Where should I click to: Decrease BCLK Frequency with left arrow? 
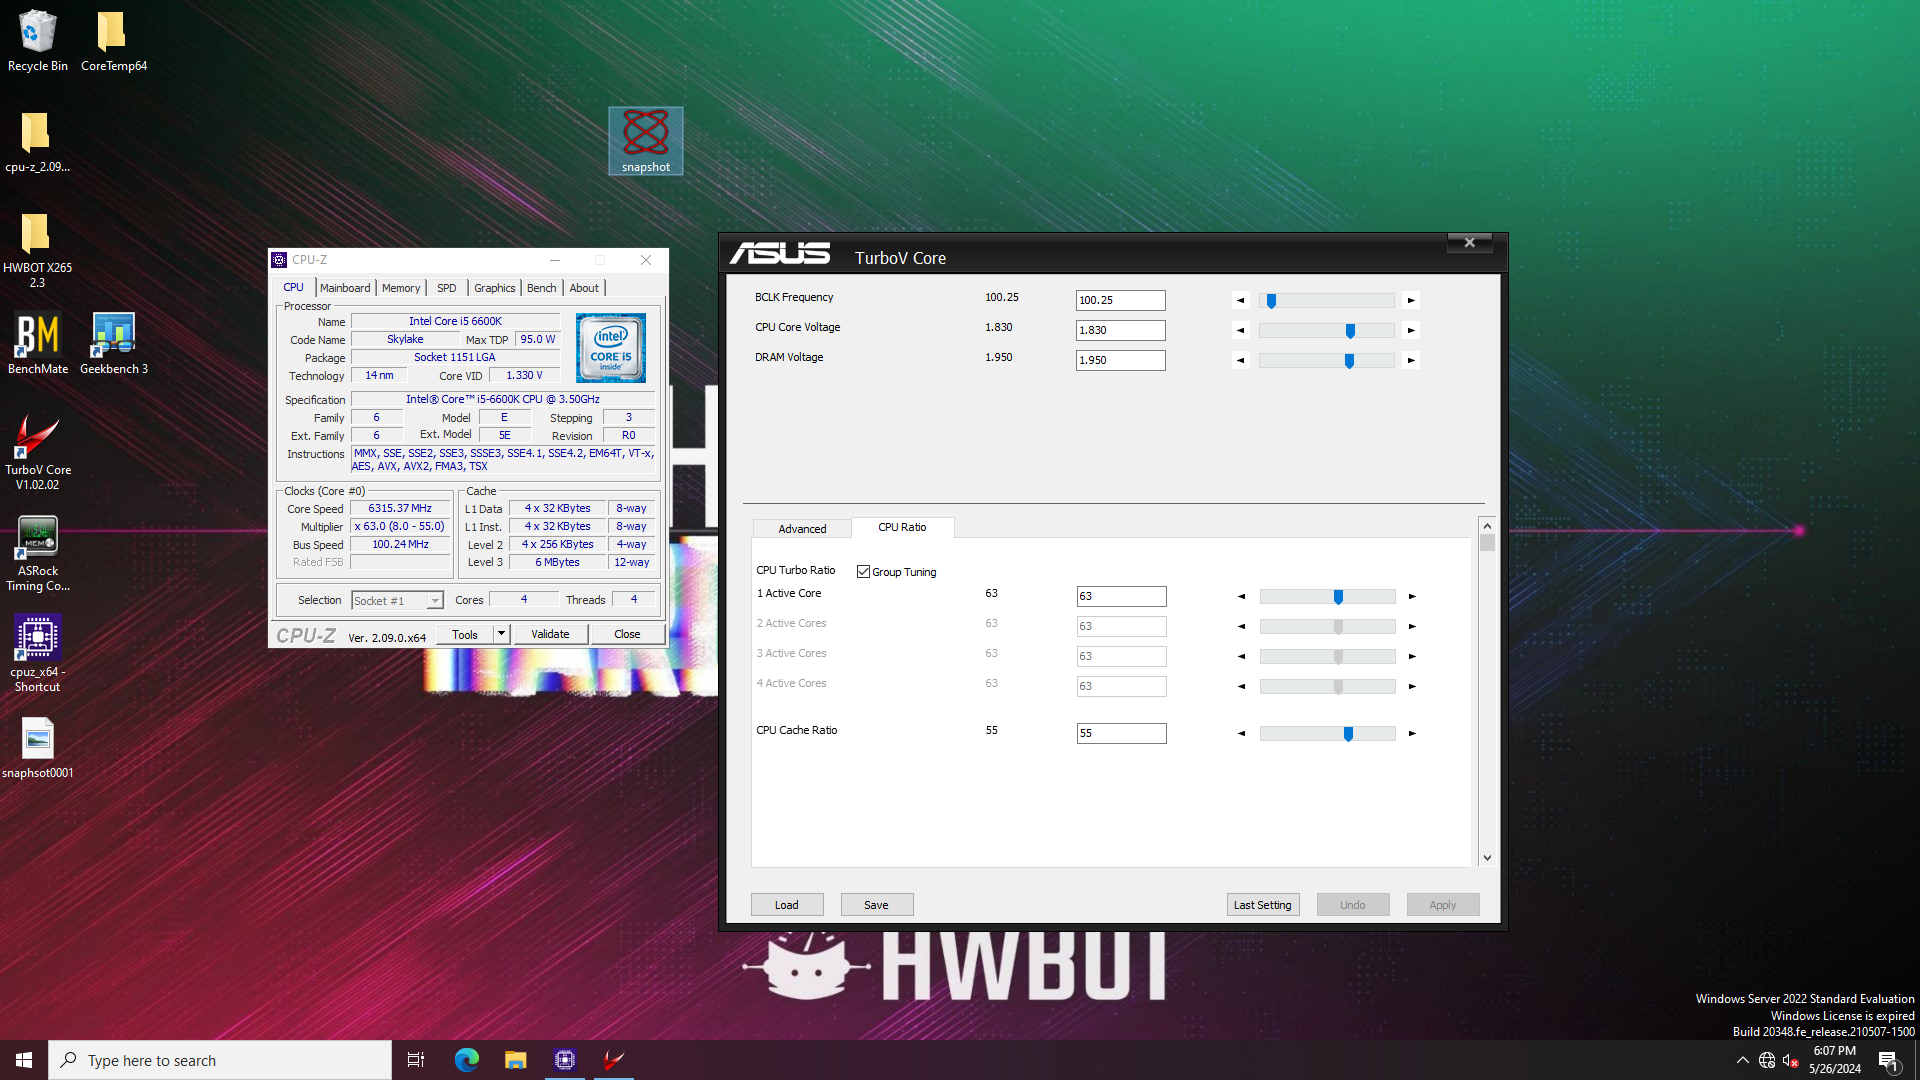click(1241, 300)
